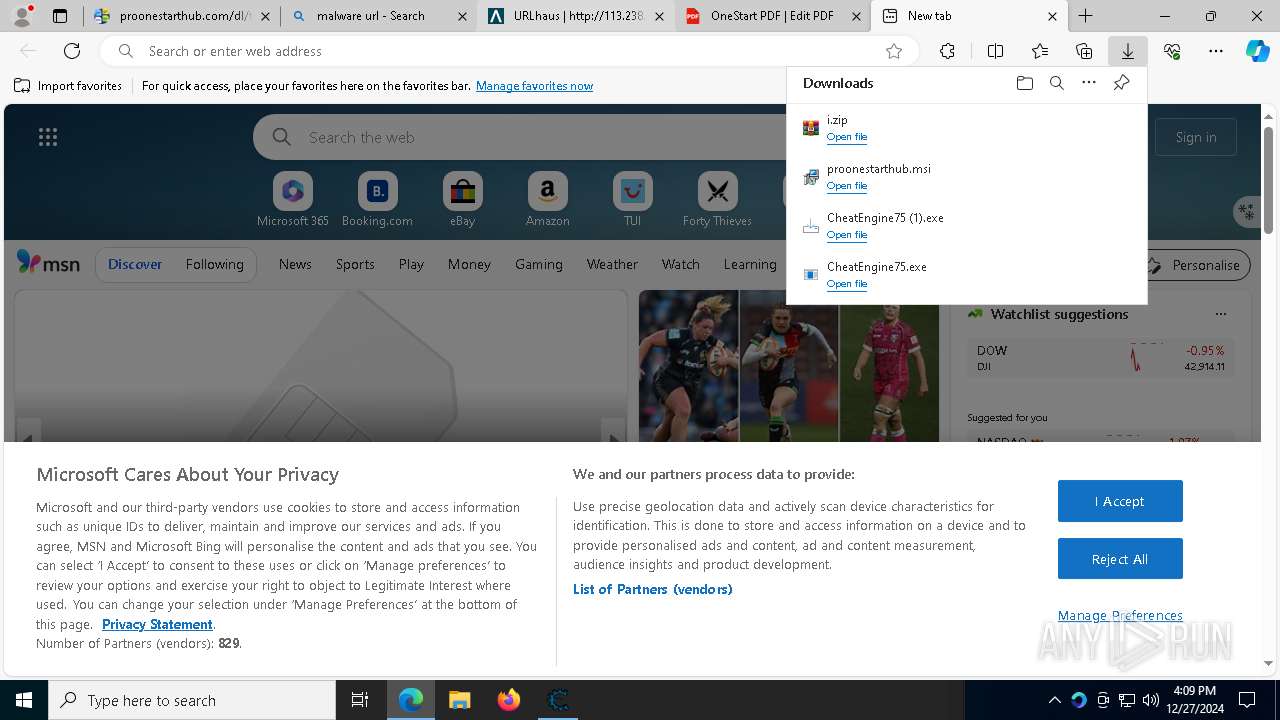Image resolution: width=1280 pixels, height=720 pixels.
Task: Click Import favorites in favorites bar
Action: [x=68, y=86]
